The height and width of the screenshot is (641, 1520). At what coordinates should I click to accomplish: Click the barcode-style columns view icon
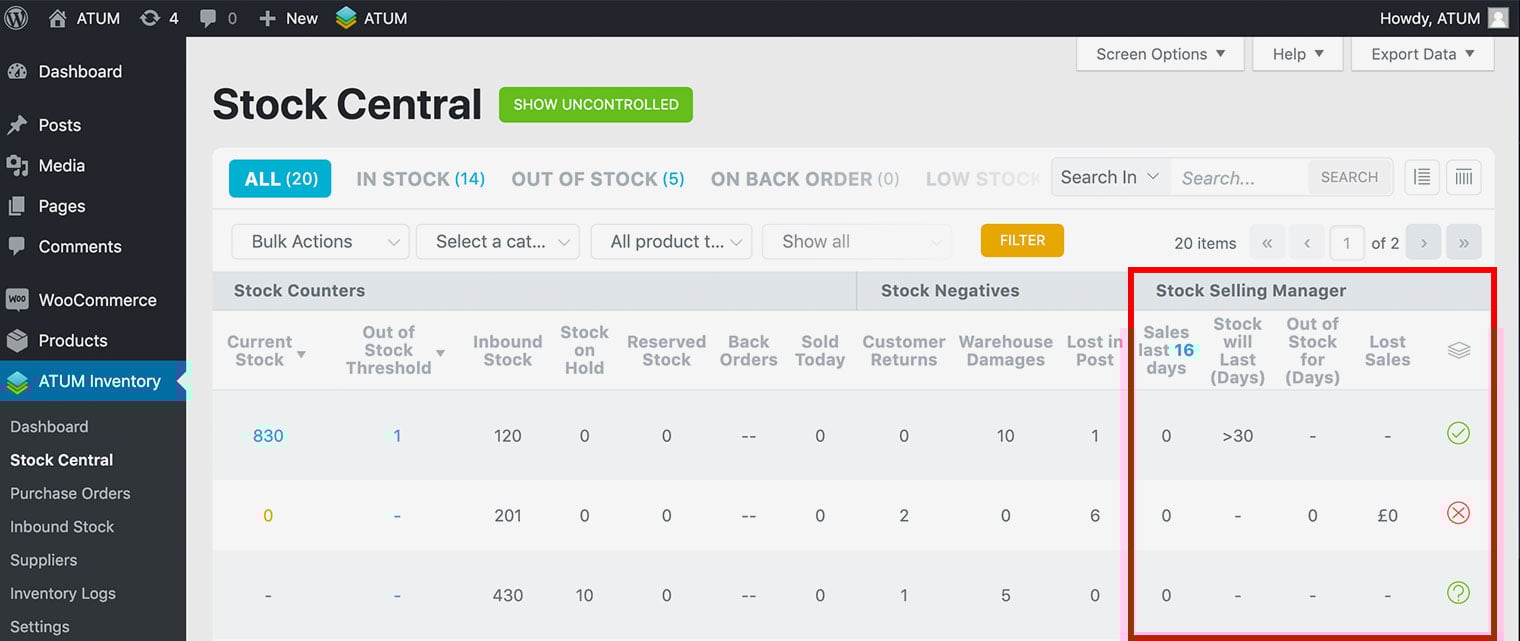tap(1464, 177)
